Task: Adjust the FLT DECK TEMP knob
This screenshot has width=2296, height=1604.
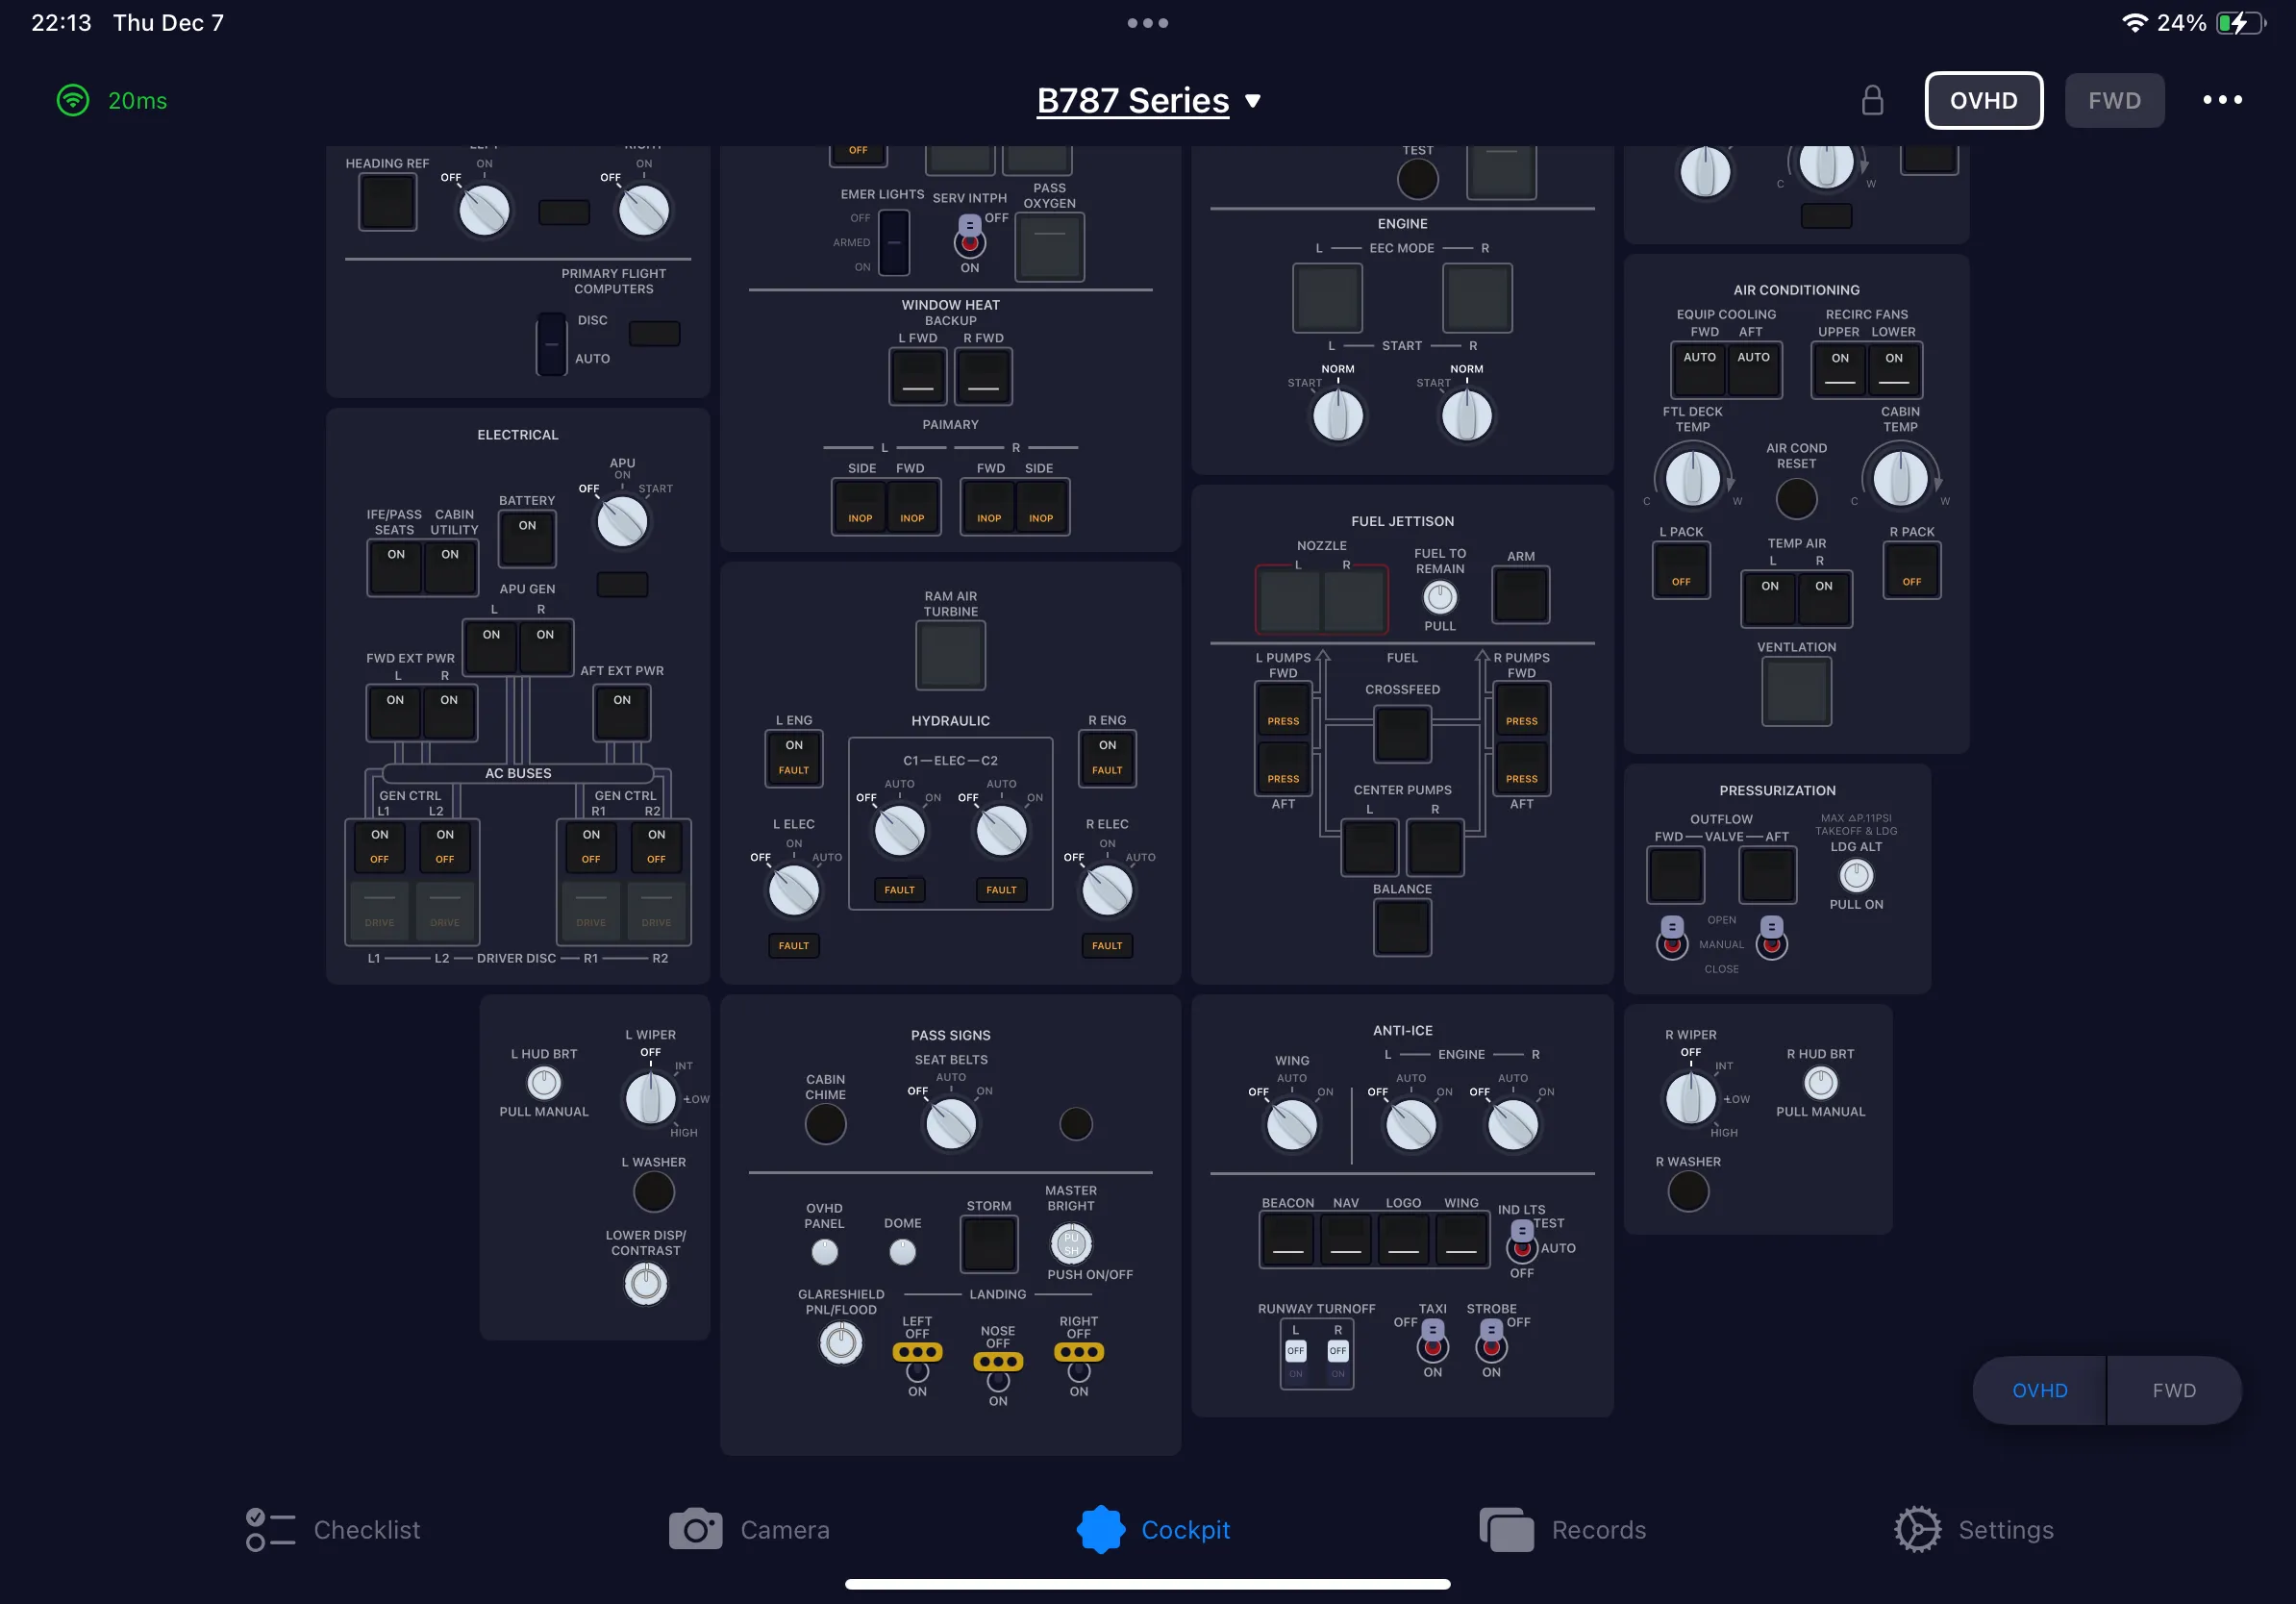Action: pos(1692,479)
